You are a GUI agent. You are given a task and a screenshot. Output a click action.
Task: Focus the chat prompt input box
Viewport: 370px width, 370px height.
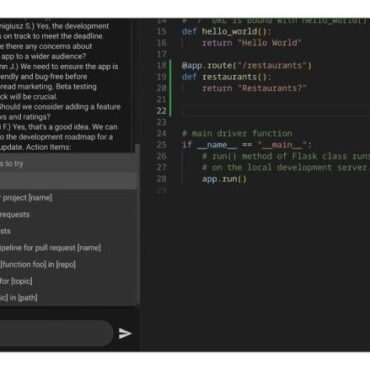(x=56, y=333)
